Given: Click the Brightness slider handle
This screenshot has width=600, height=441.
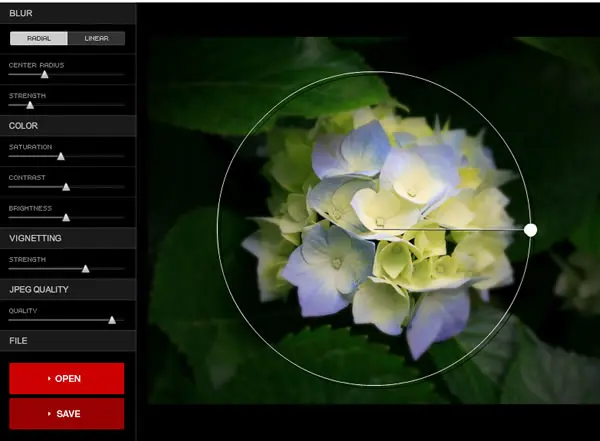Looking at the screenshot, I should (x=66, y=217).
